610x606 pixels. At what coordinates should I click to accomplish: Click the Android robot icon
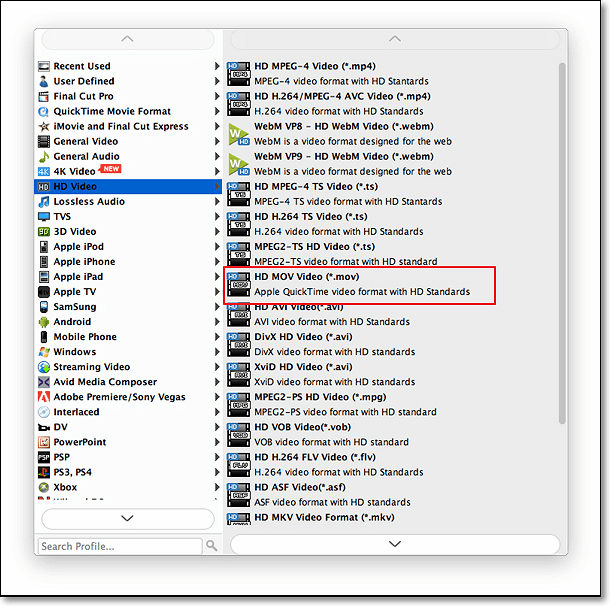44,322
